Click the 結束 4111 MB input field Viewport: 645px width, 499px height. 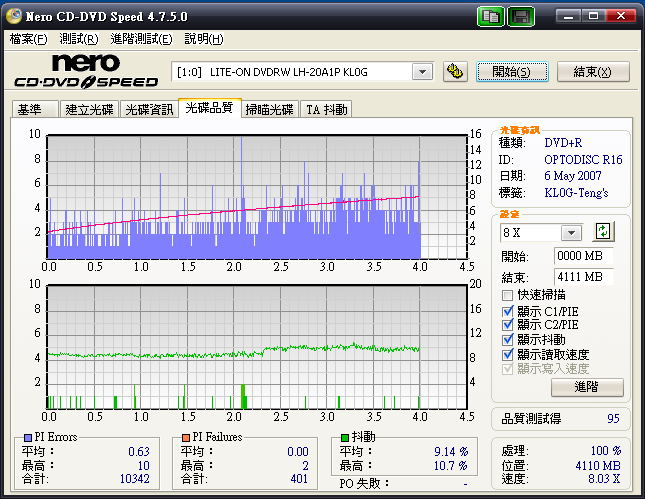(583, 277)
